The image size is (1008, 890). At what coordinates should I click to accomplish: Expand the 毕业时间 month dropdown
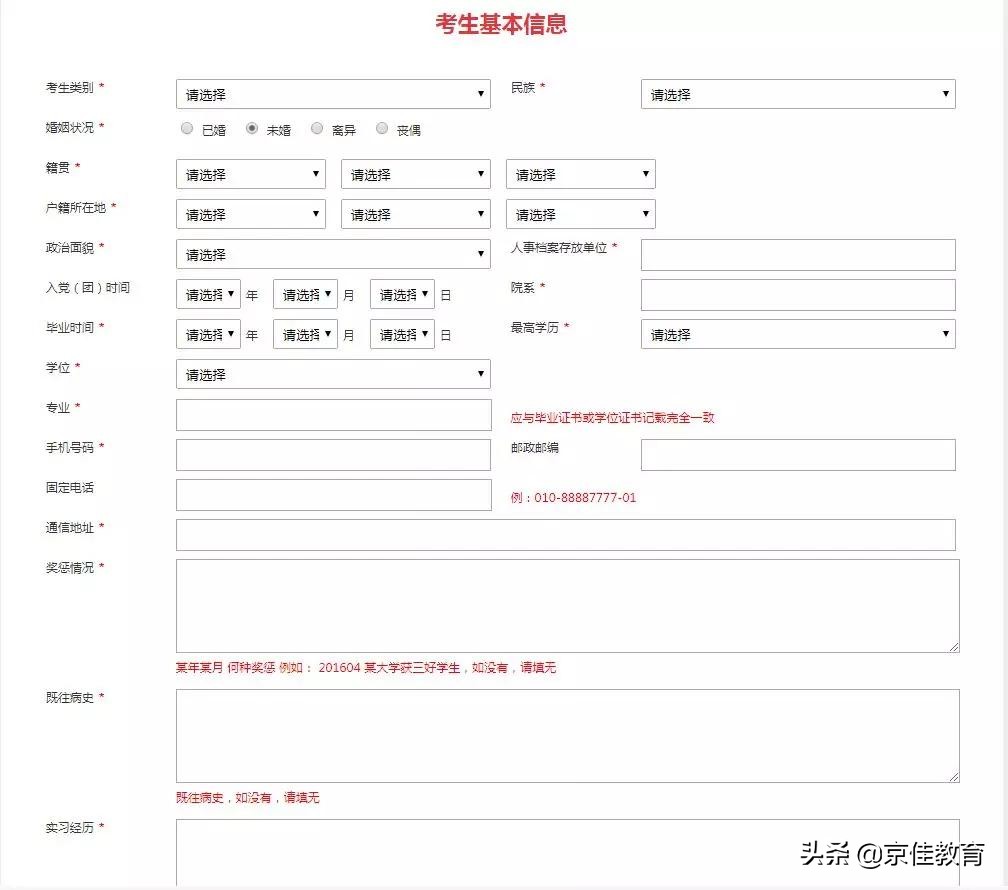coord(305,333)
